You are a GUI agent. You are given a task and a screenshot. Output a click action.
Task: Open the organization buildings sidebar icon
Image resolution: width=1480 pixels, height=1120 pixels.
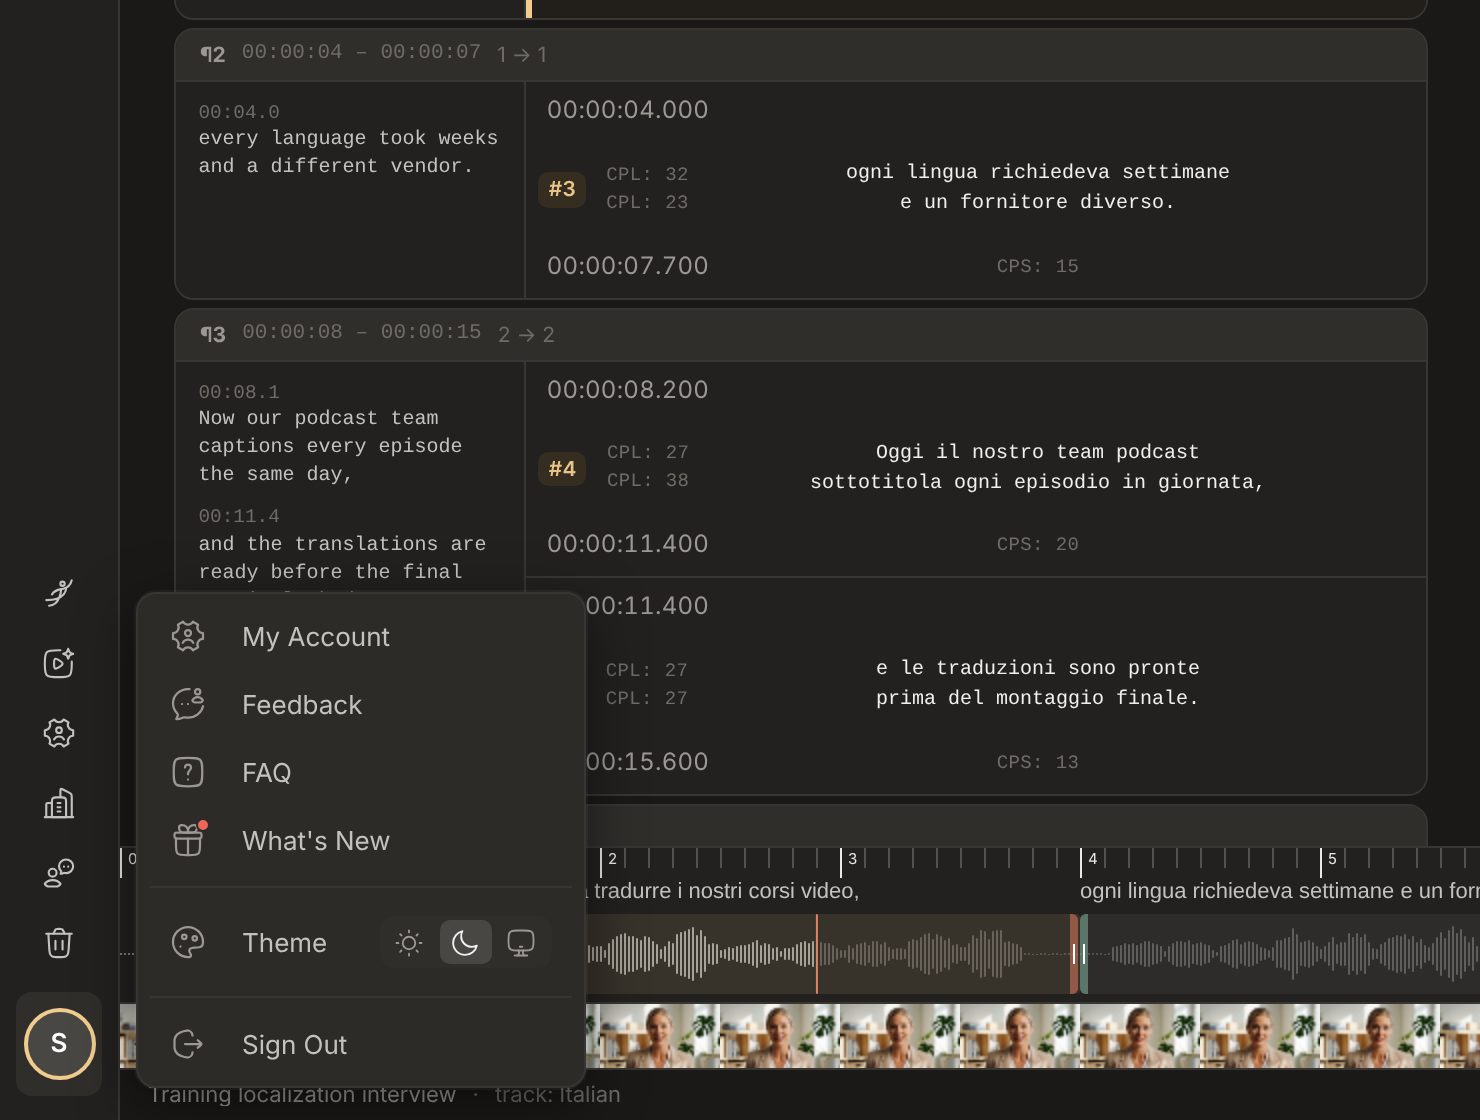coord(59,803)
